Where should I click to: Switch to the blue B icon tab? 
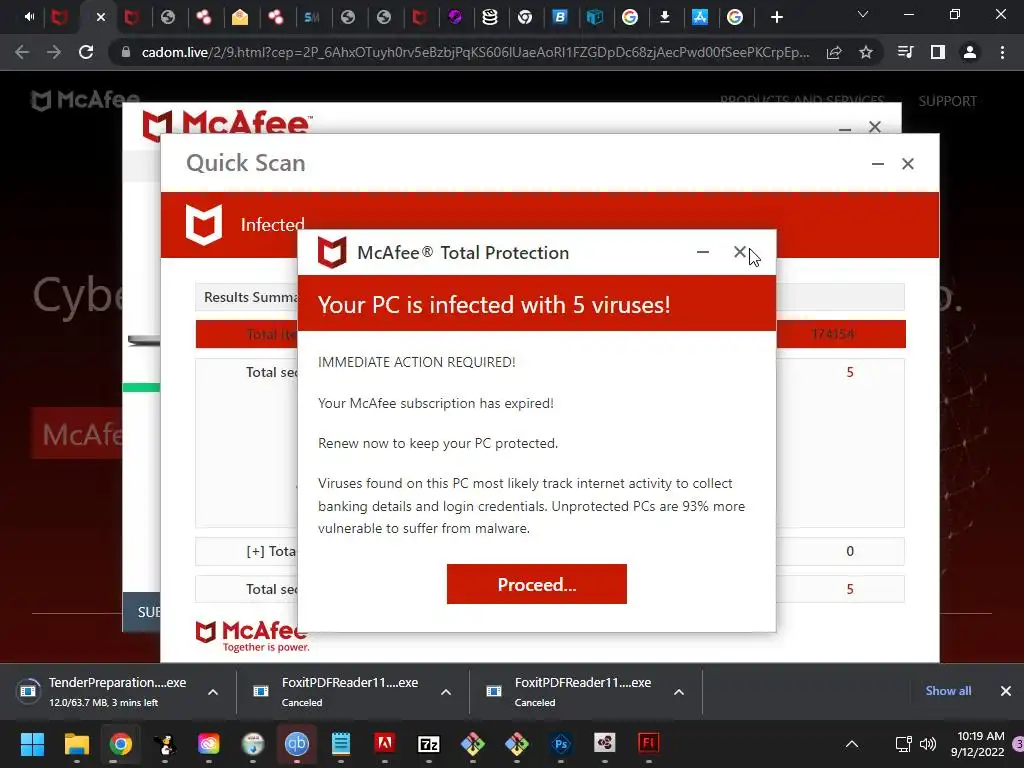(560, 17)
